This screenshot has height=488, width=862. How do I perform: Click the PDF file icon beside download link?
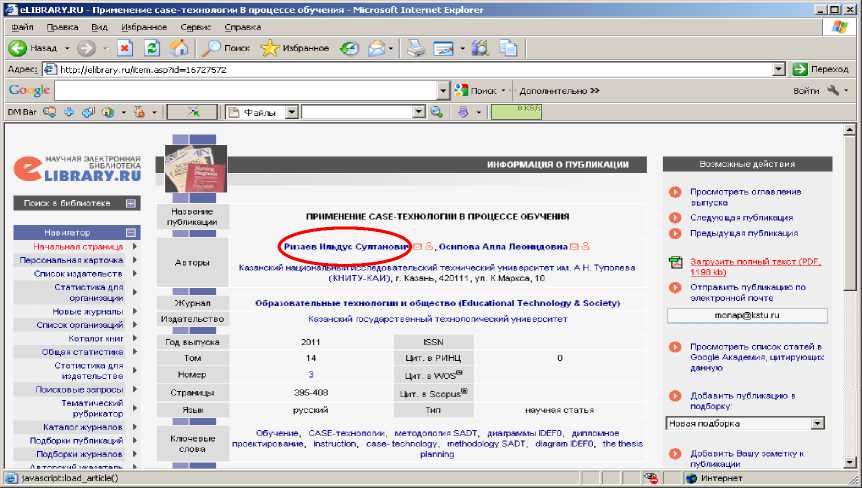click(675, 264)
